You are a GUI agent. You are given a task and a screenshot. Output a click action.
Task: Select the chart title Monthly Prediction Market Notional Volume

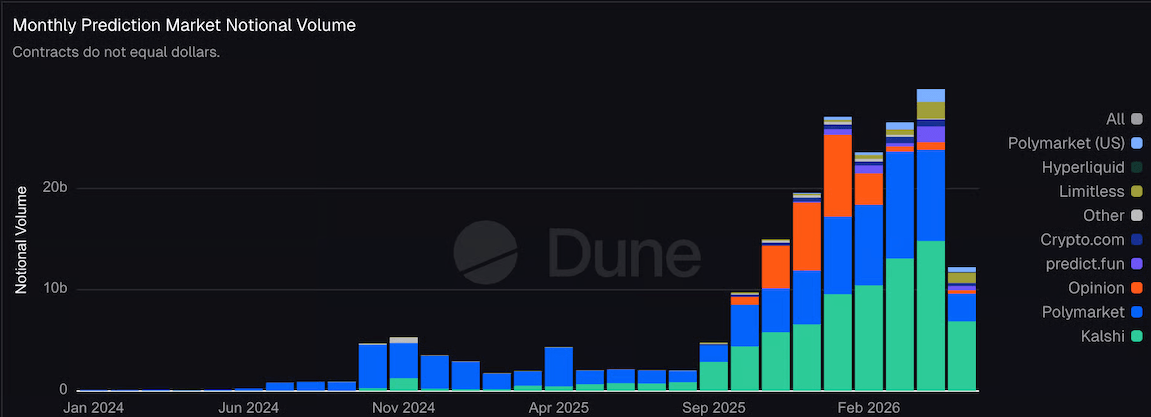184,25
